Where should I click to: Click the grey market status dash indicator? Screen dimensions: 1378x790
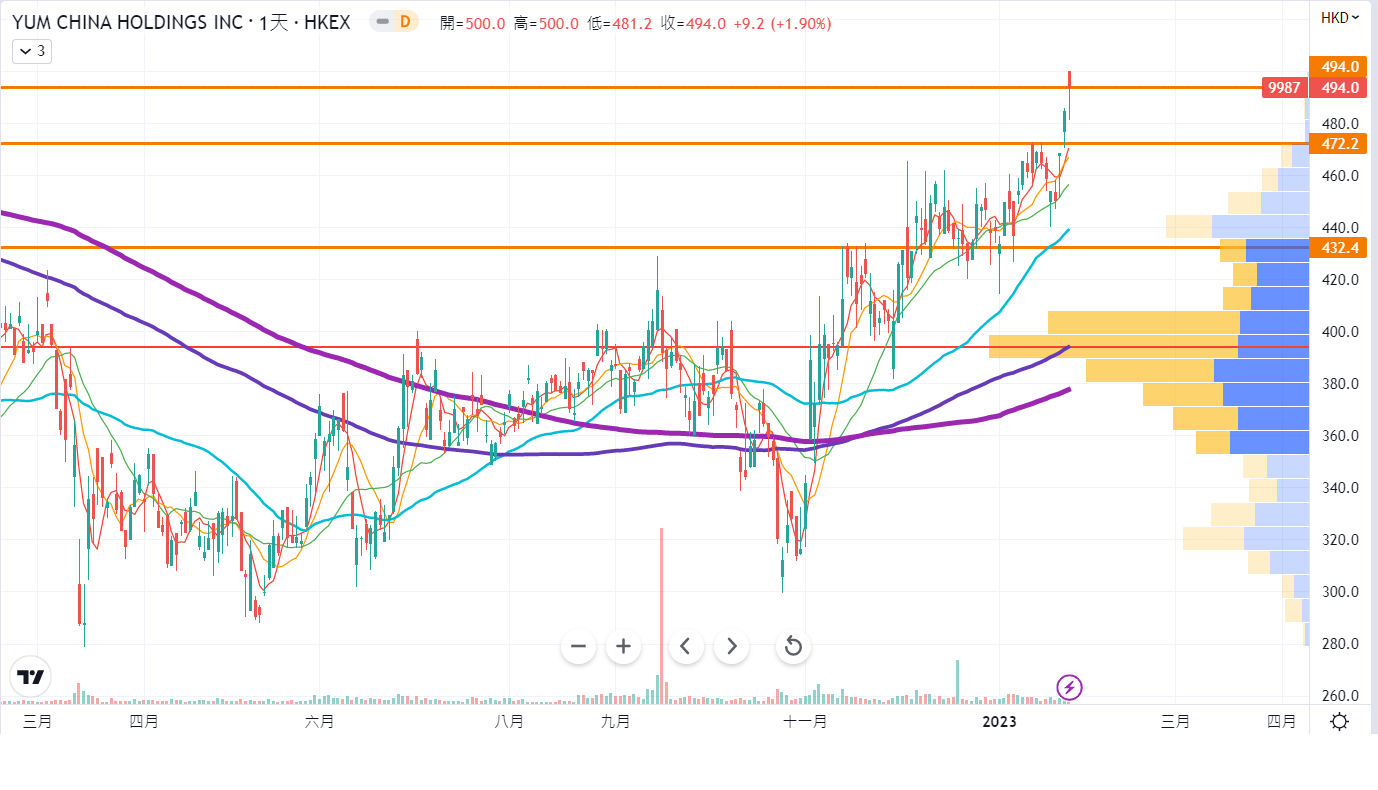point(382,22)
